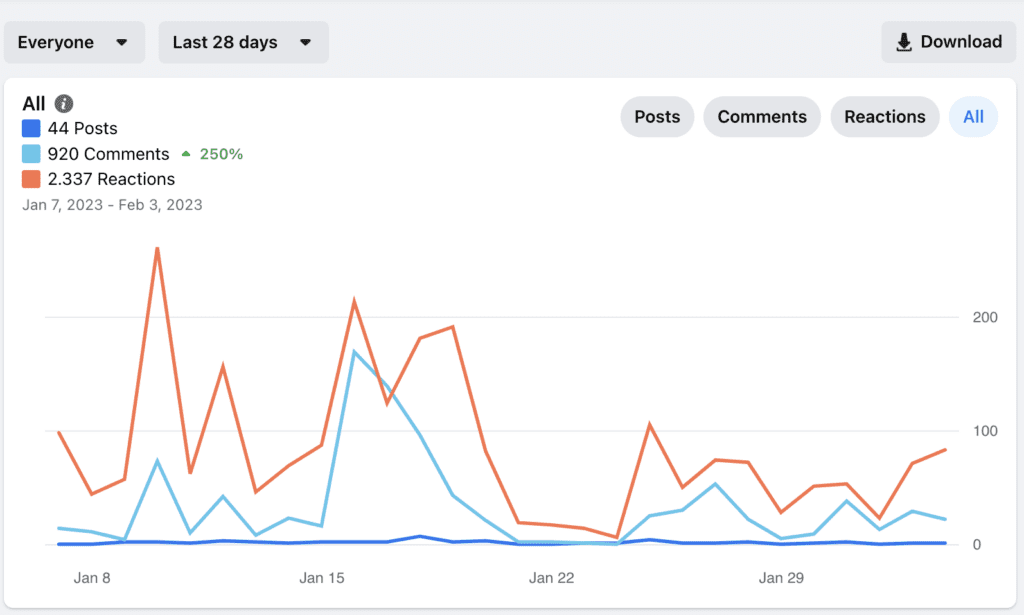The width and height of the screenshot is (1024, 615).
Task: Click the 2.337 Reactions legend label
Action: tap(111, 179)
